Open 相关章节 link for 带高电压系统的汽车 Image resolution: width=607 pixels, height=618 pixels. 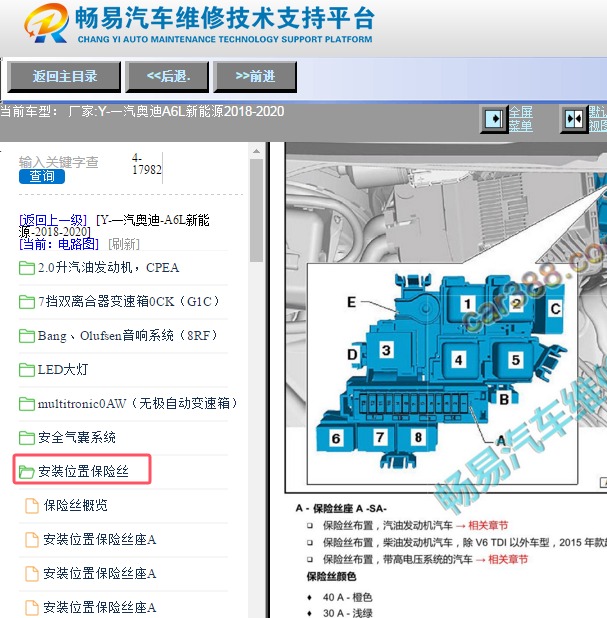[x=508, y=559]
